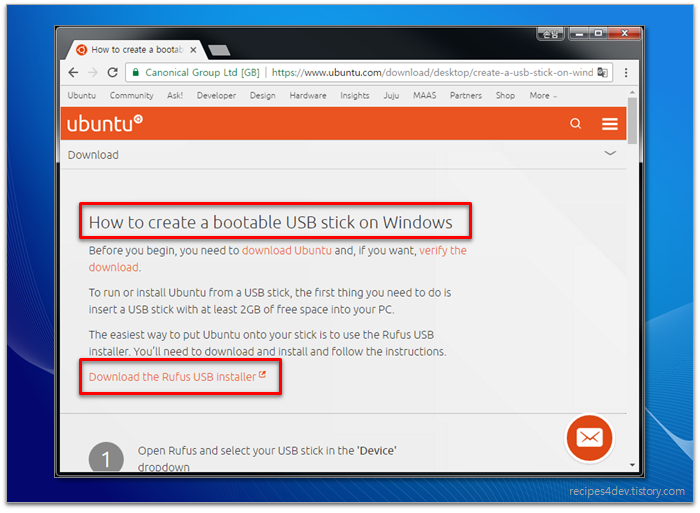Image resolution: width=700 pixels, height=513 pixels.
Task: Open the Ubuntu link in the top nav
Action: coord(82,96)
